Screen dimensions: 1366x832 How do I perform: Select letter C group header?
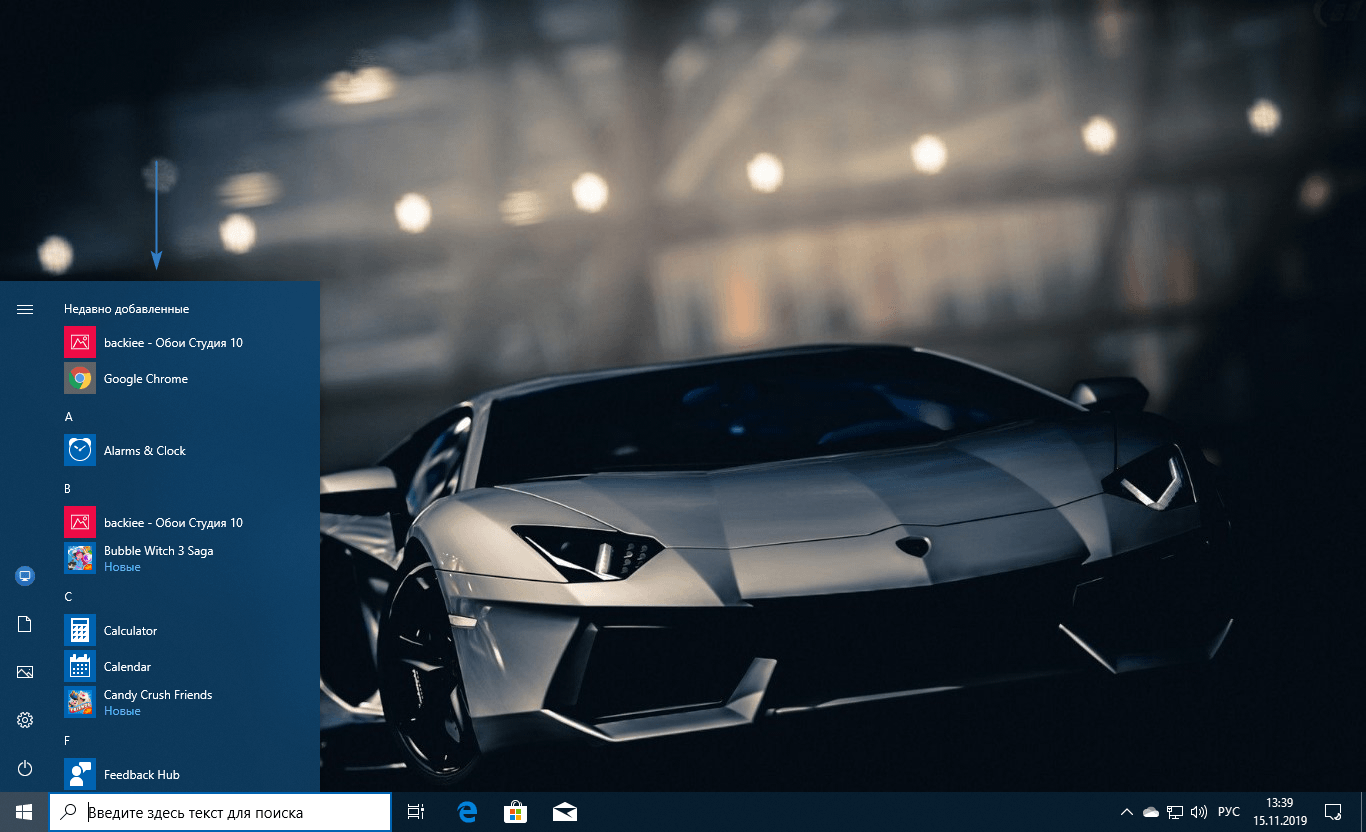(x=69, y=597)
